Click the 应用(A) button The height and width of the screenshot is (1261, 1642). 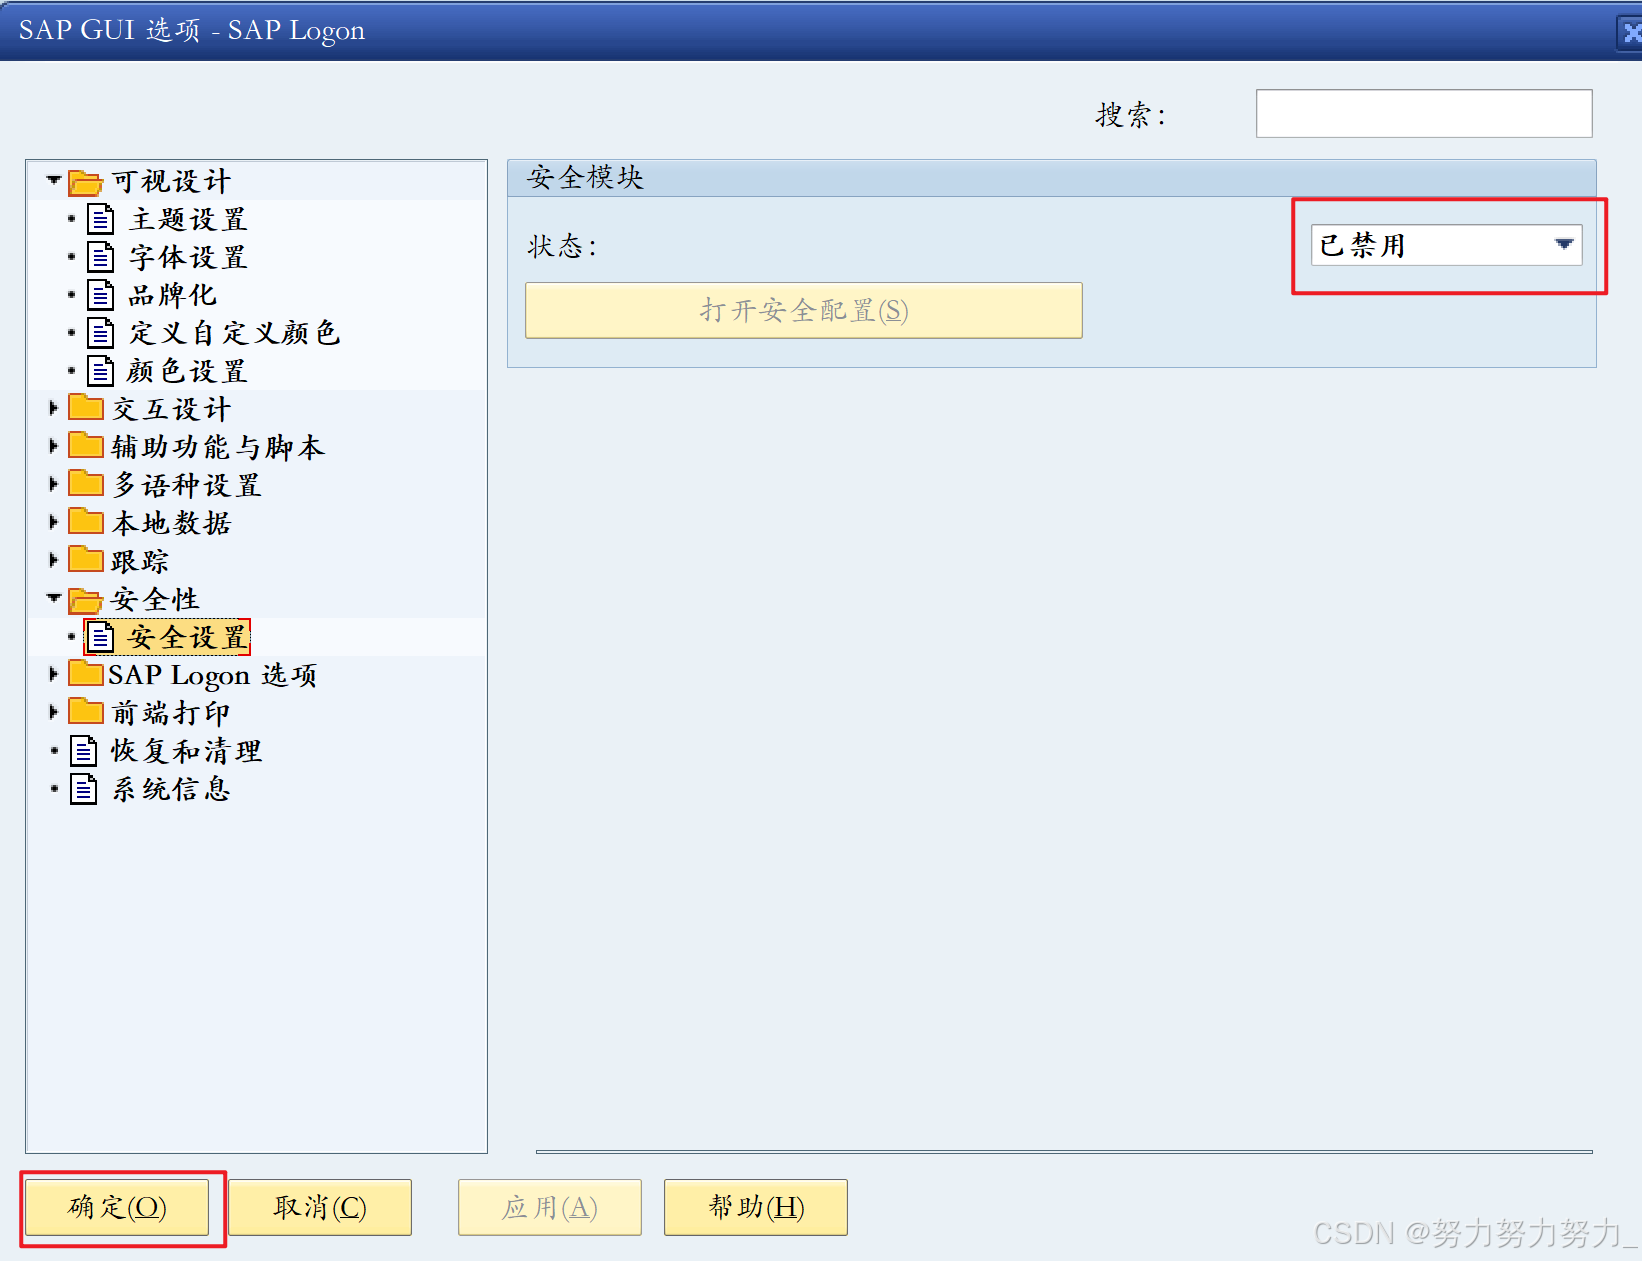[x=550, y=1207]
